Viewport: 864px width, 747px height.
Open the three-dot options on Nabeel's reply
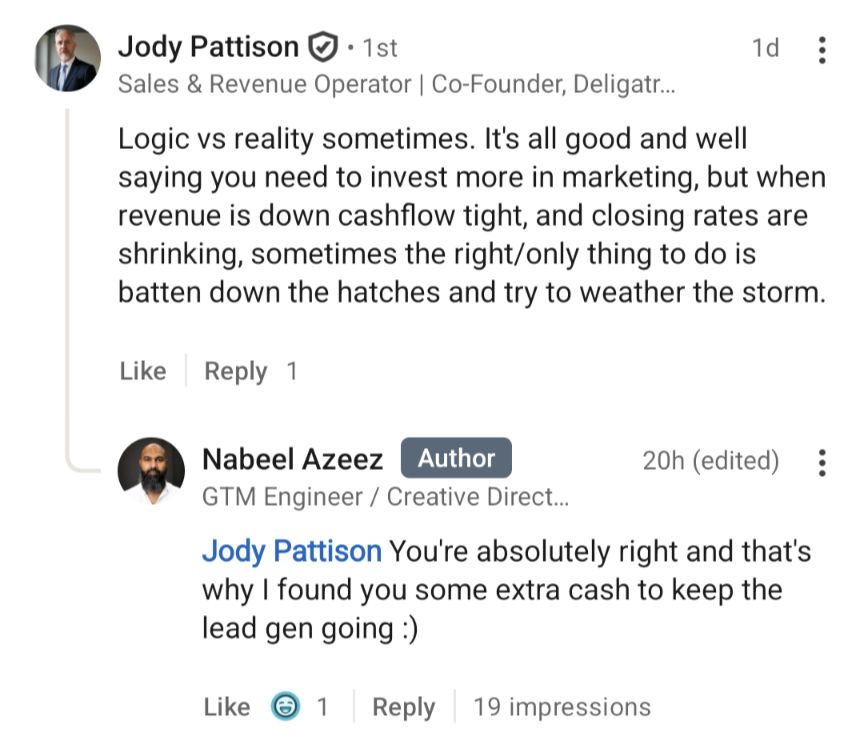(x=820, y=460)
